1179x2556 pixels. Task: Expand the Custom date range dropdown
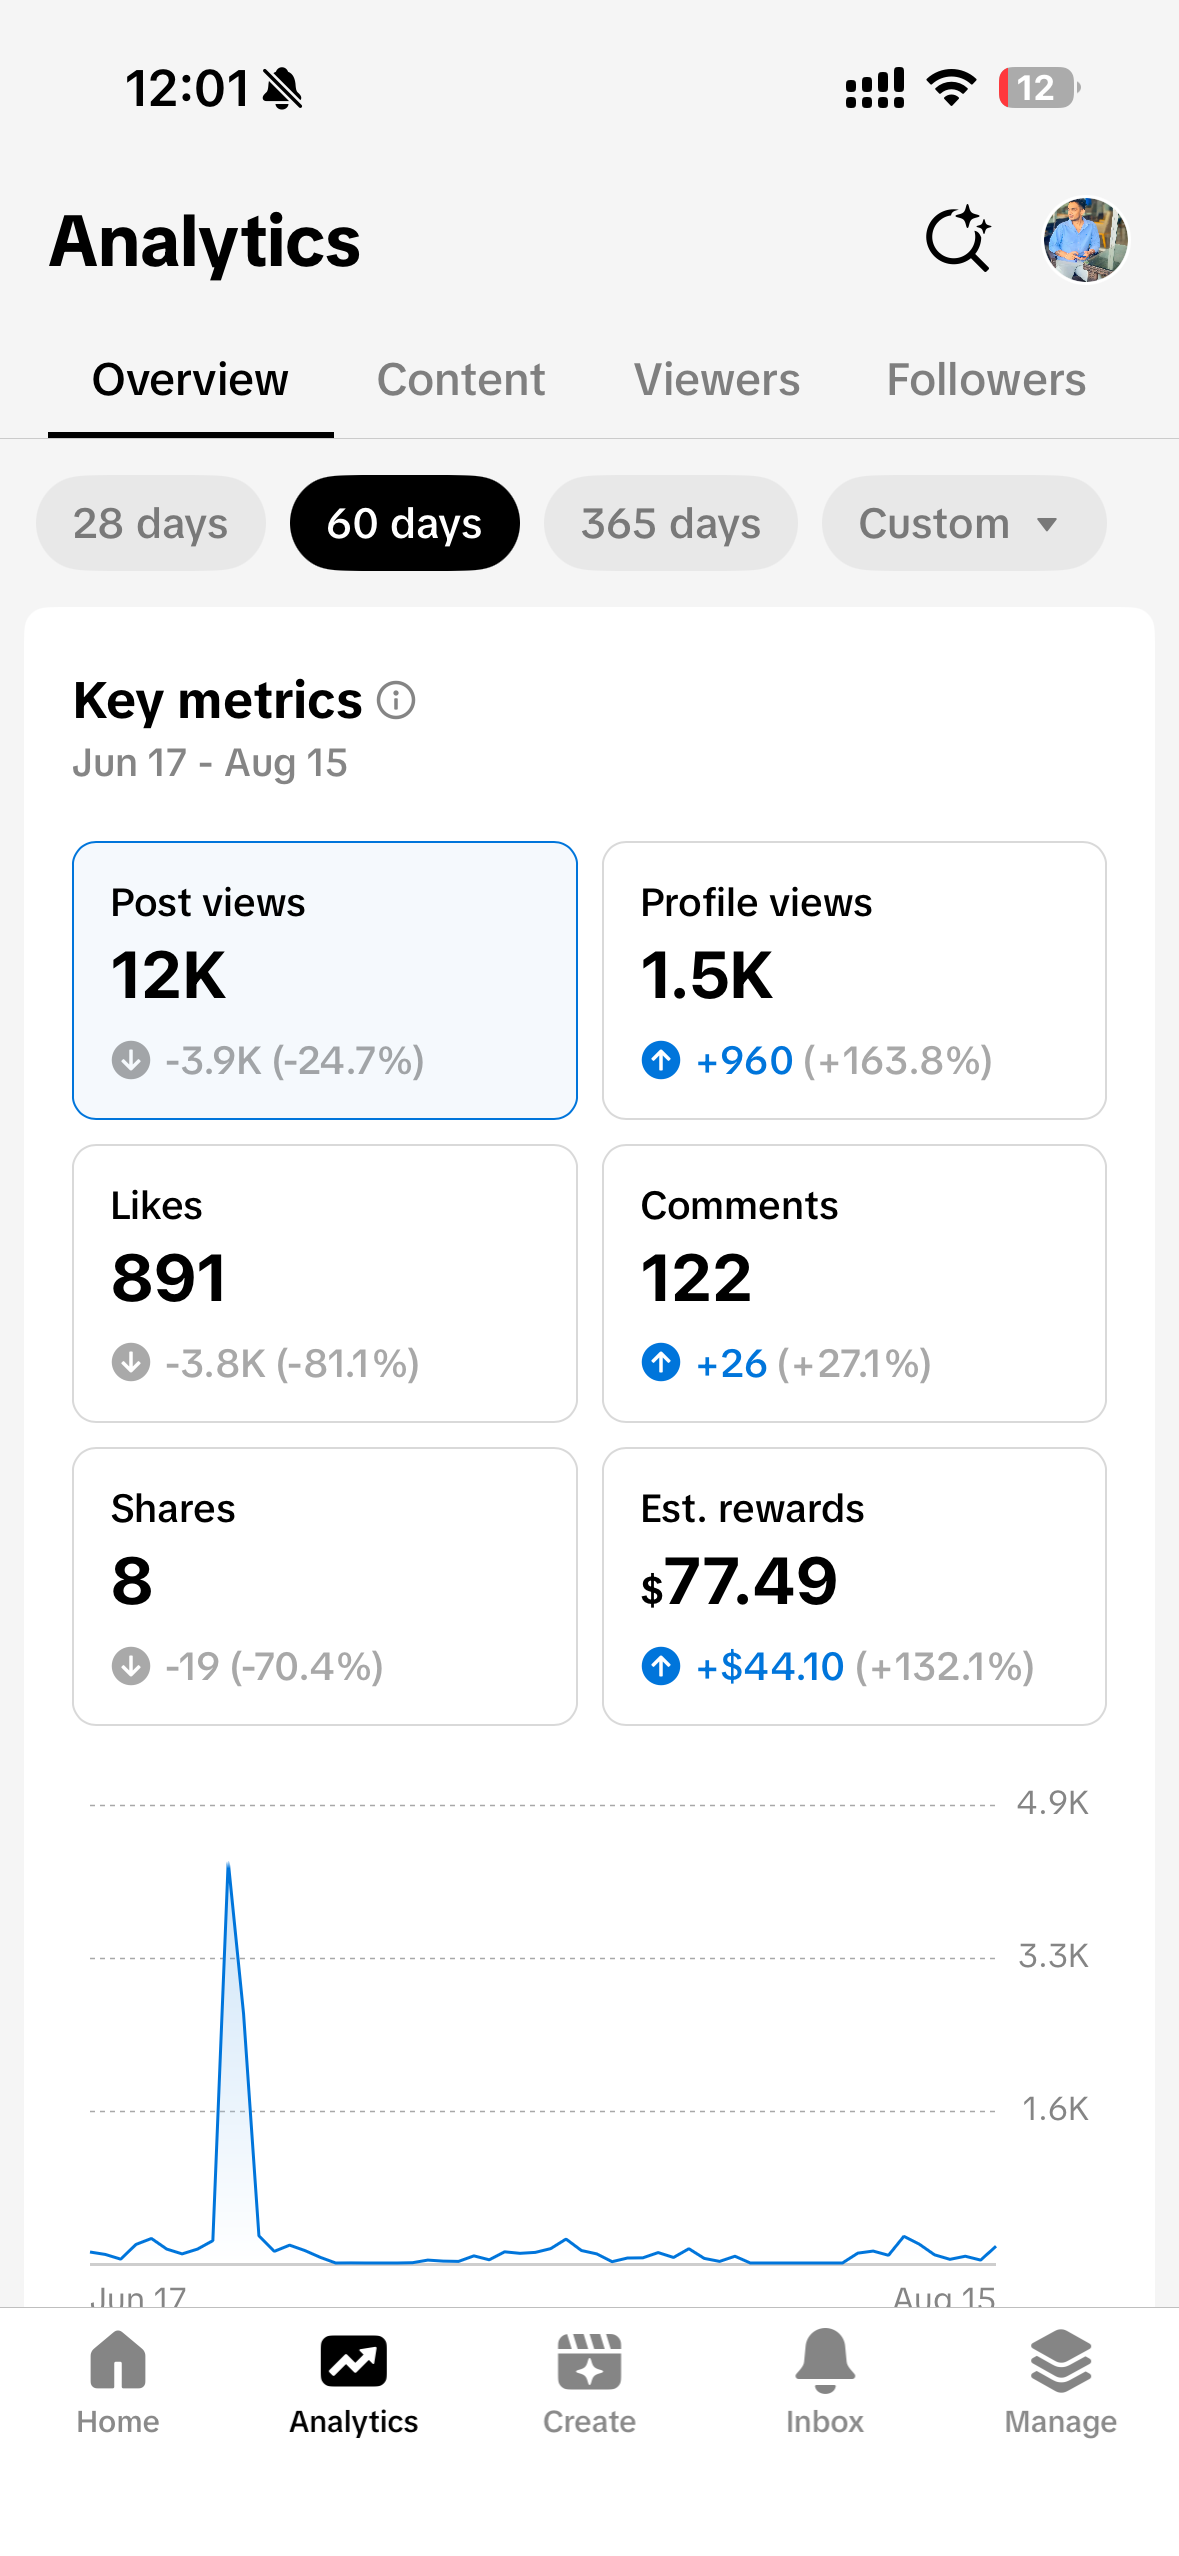pos(964,523)
